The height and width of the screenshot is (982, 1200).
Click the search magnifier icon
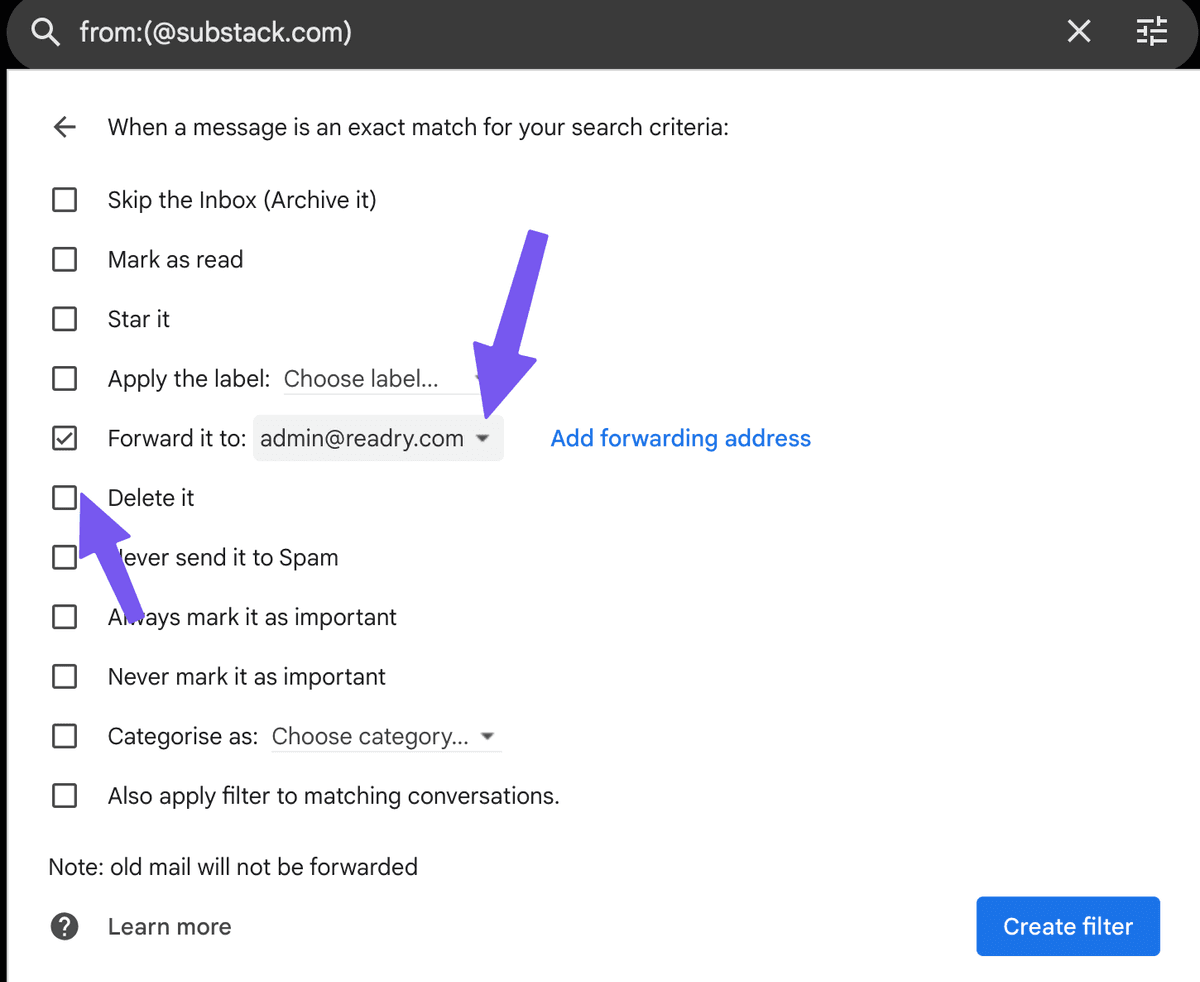tap(45, 32)
